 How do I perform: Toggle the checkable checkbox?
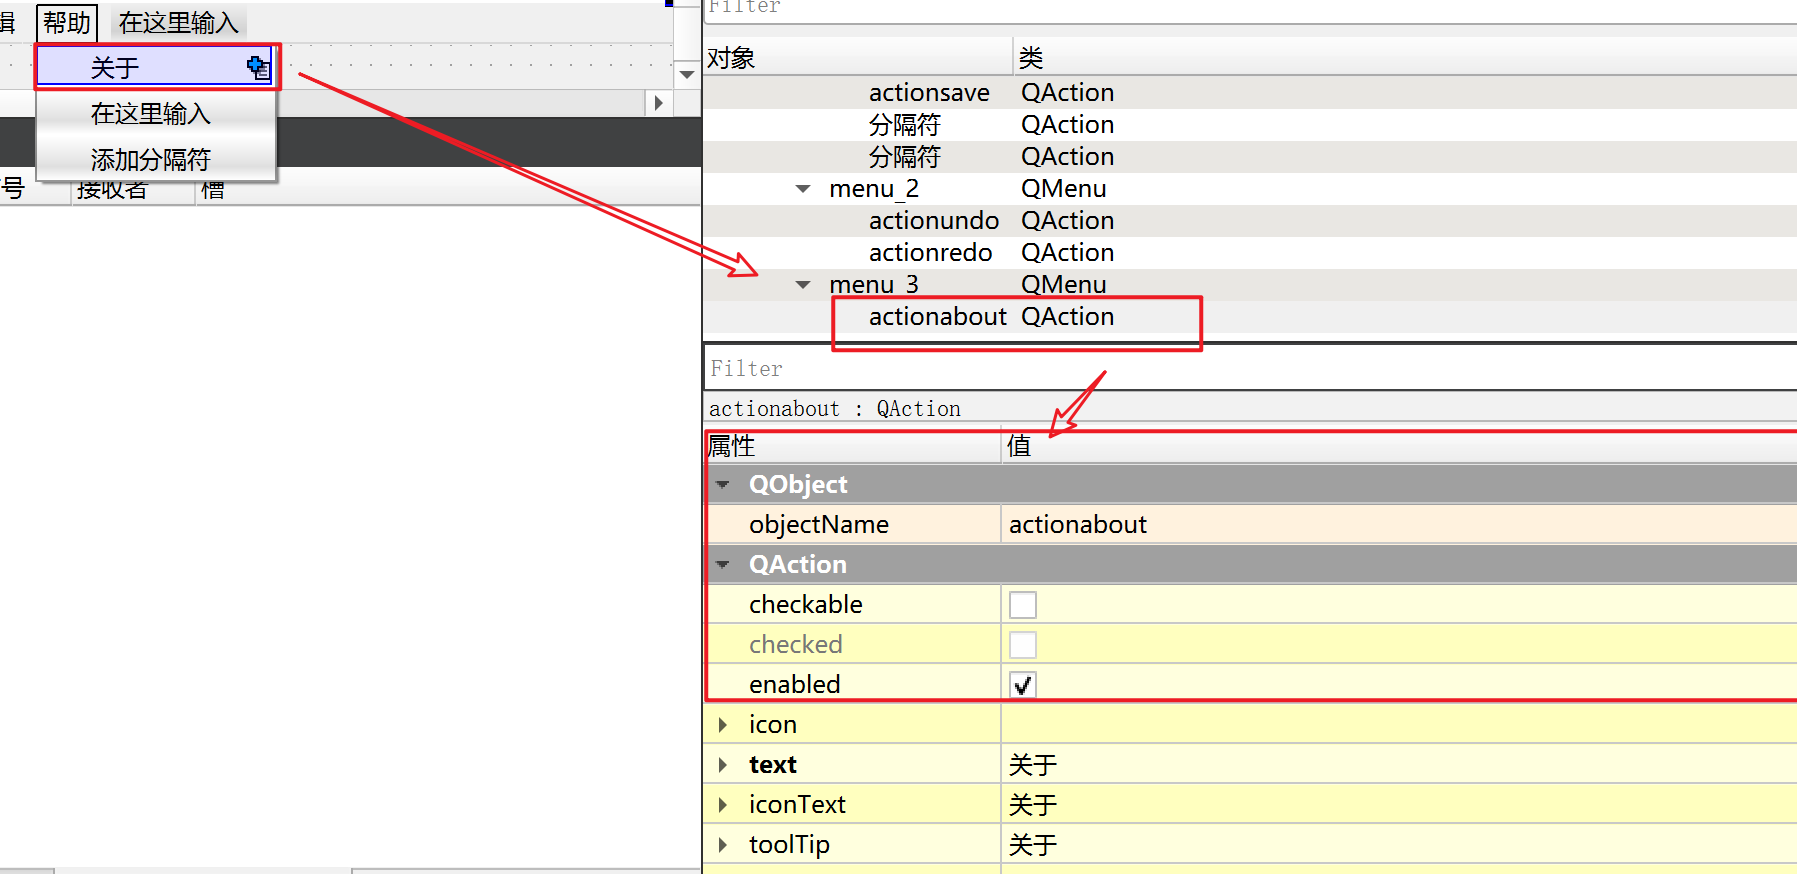[x=1023, y=605]
